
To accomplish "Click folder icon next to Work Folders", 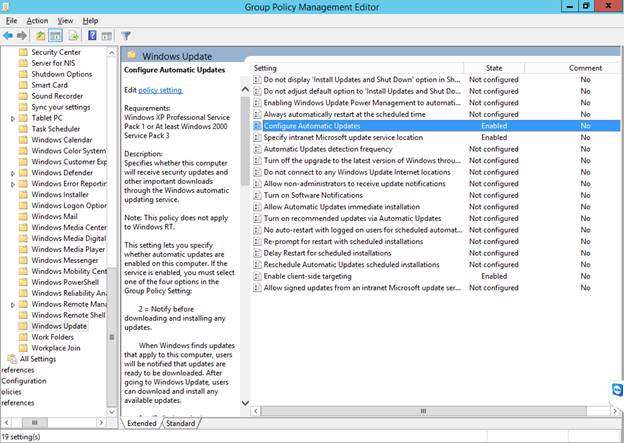I will coord(23,337).
